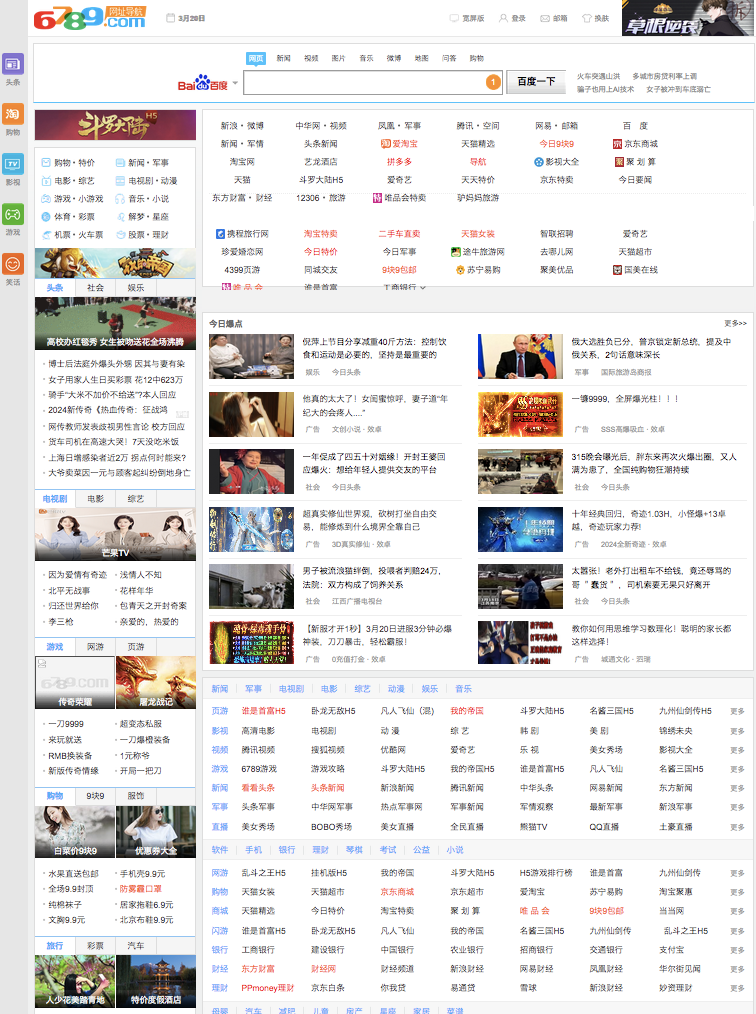Image resolution: width=756 pixels, height=1014 pixels.
Task: Open the 今日9块9 link
Action: [x=556, y=144]
